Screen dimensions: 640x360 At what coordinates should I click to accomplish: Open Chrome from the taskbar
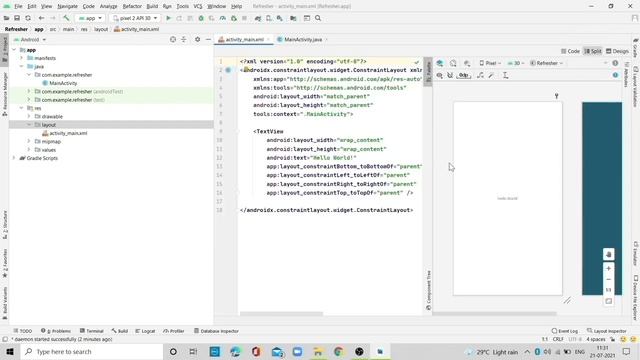click(x=338, y=351)
